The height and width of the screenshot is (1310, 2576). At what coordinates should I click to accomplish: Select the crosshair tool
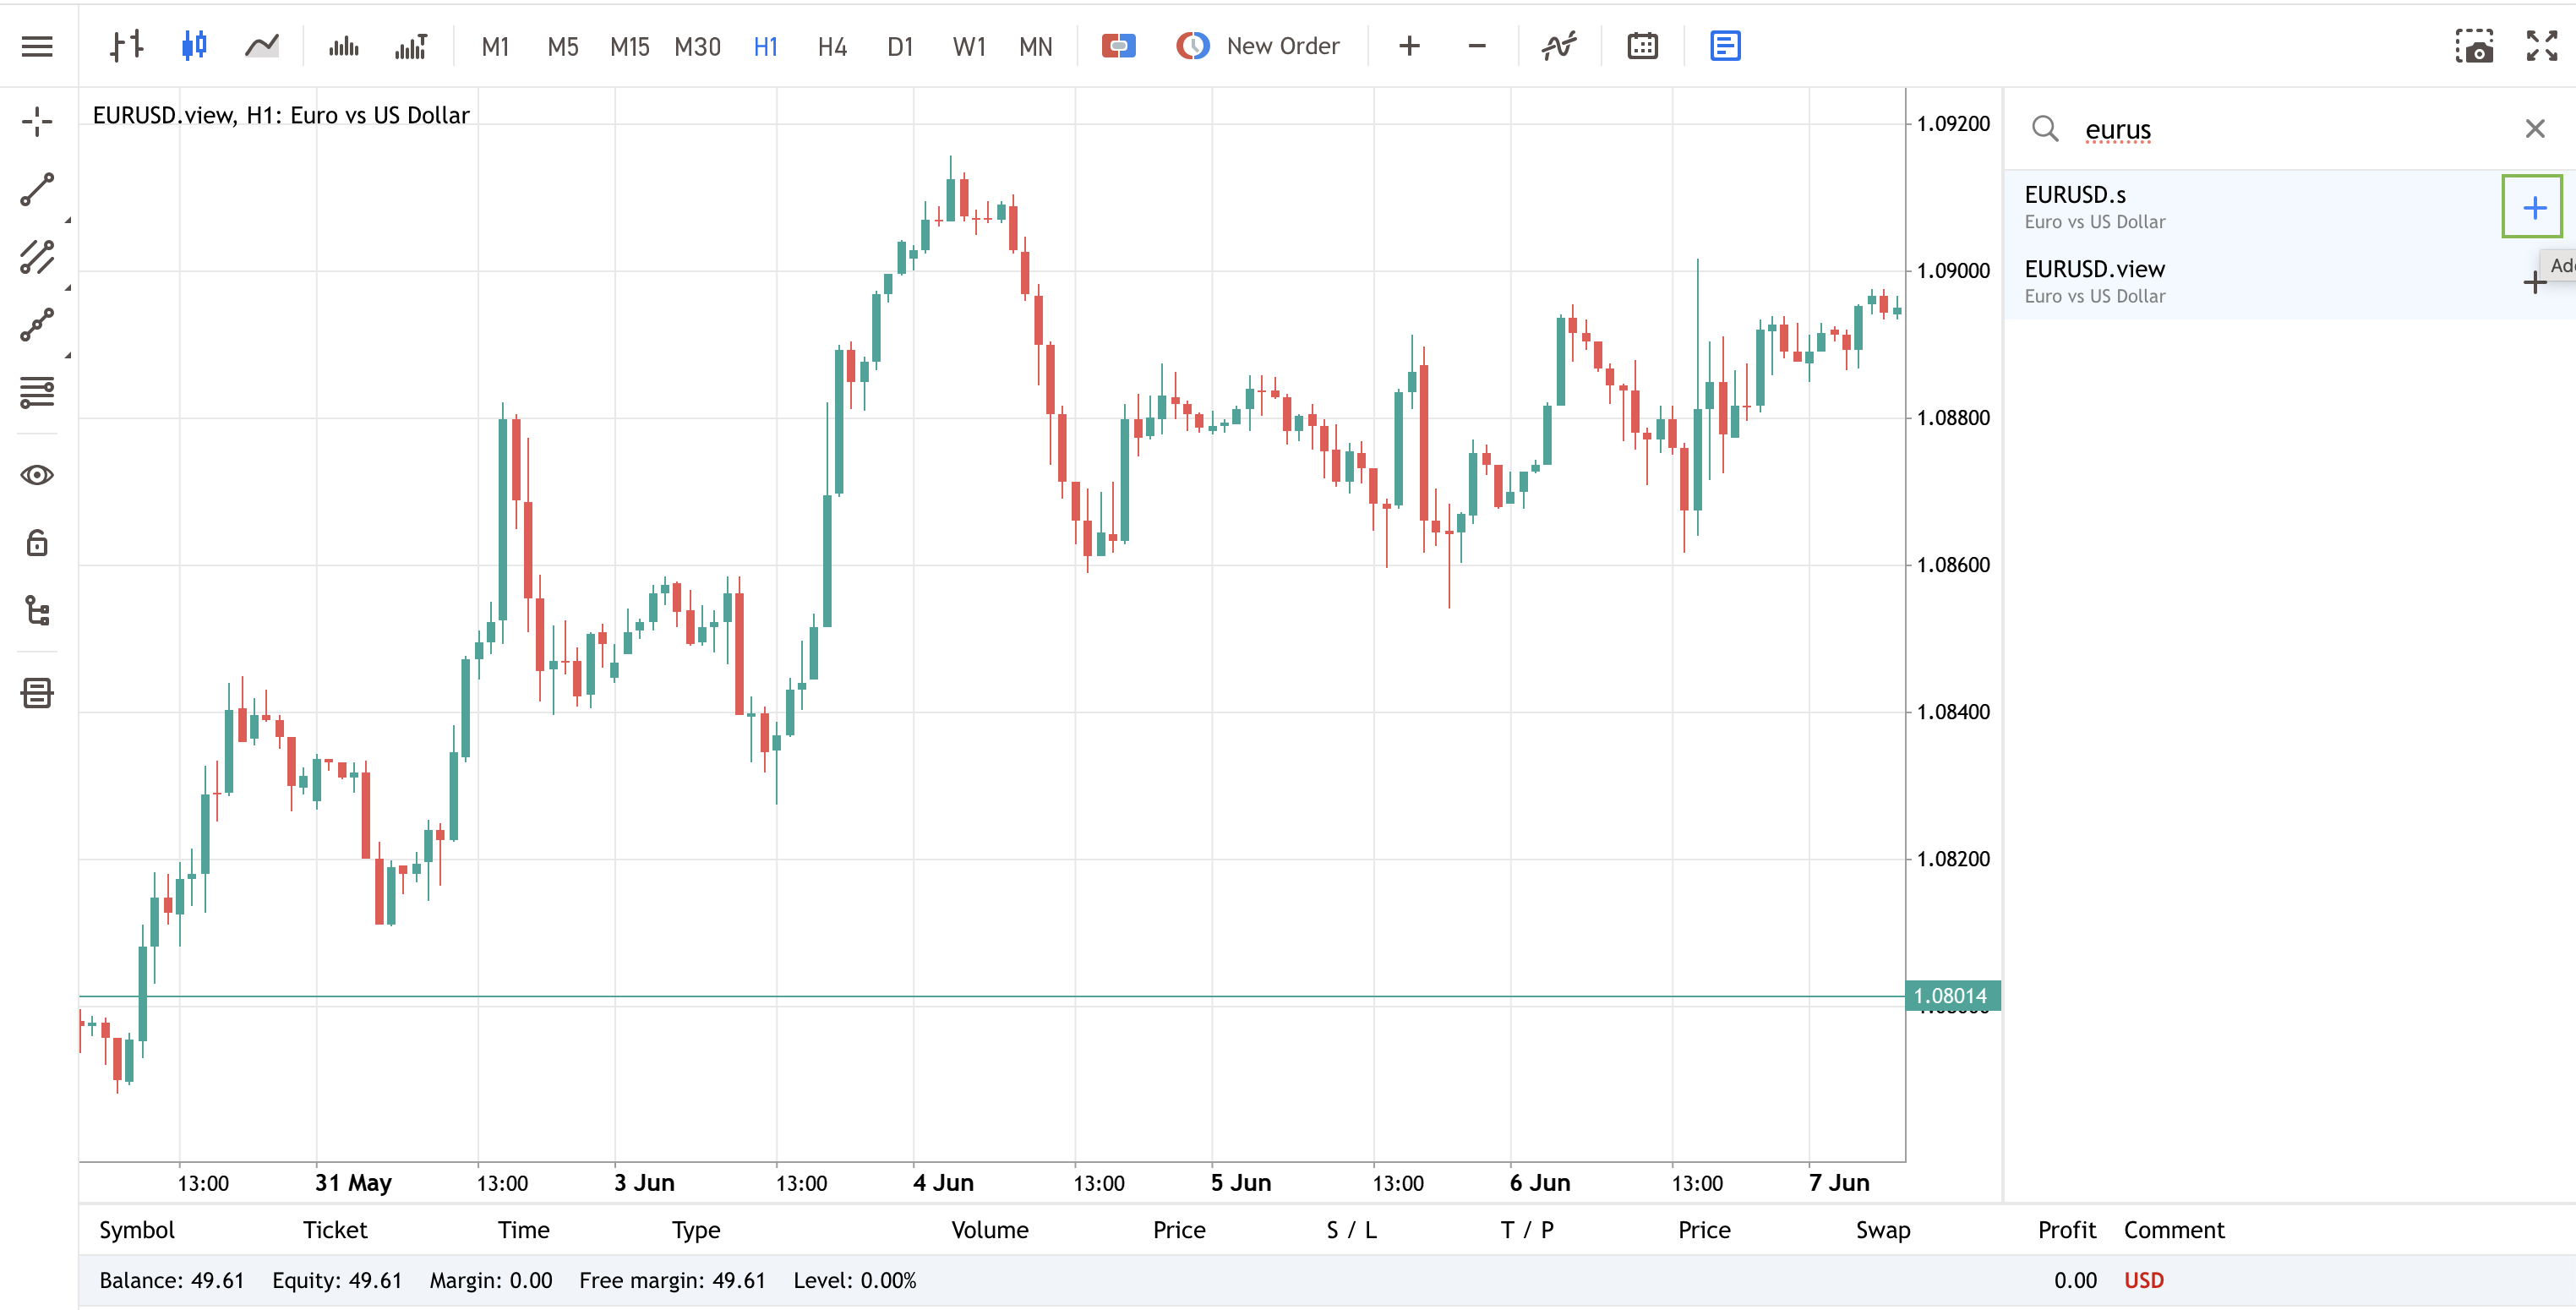[37, 122]
